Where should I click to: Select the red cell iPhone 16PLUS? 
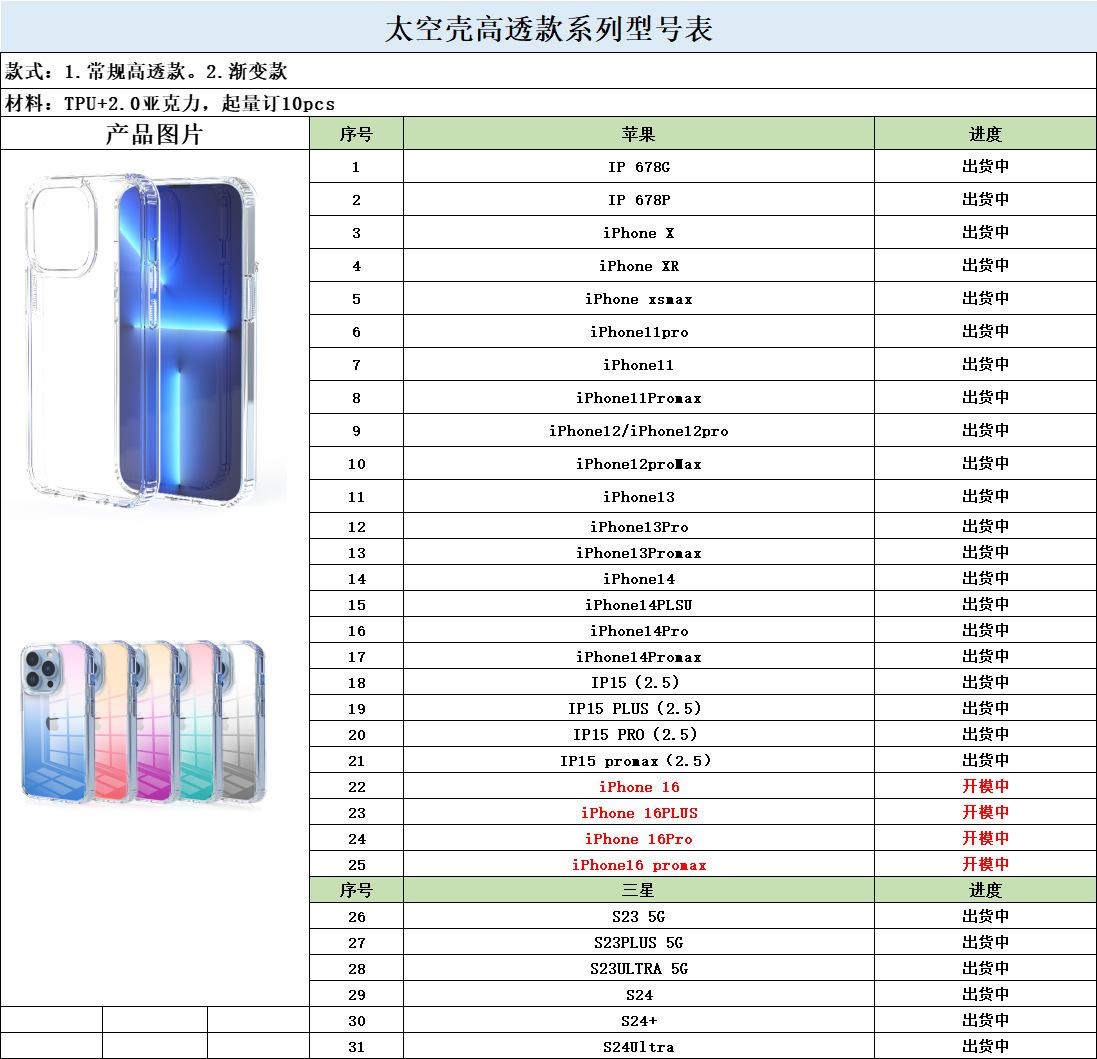point(639,812)
